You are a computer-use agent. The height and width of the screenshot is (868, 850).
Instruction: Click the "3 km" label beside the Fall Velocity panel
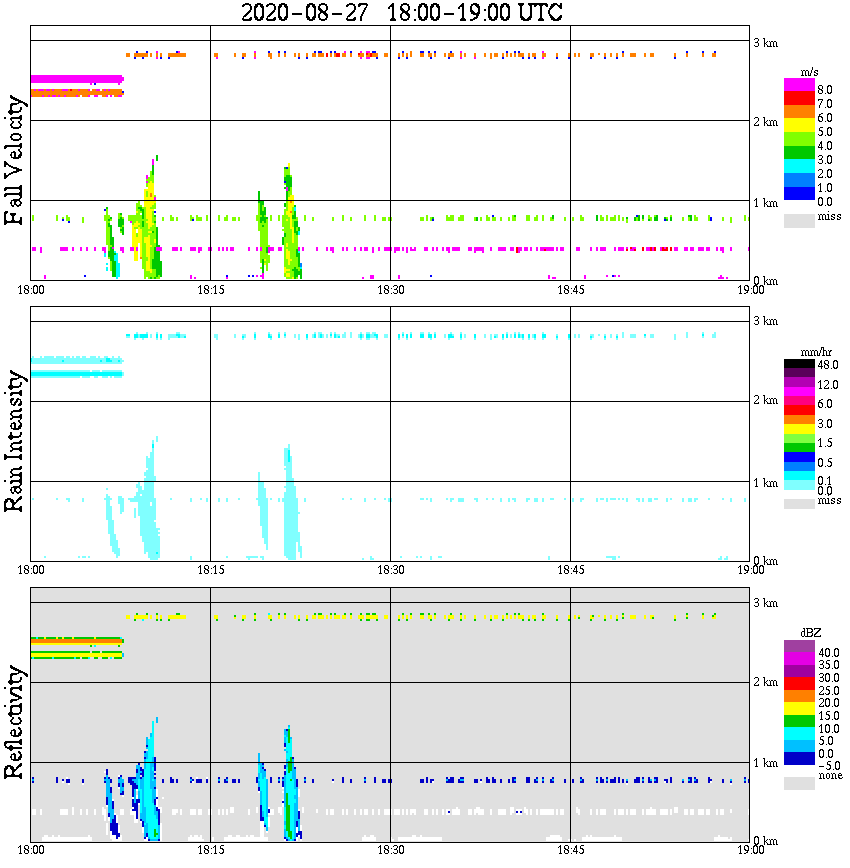coord(766,44)
